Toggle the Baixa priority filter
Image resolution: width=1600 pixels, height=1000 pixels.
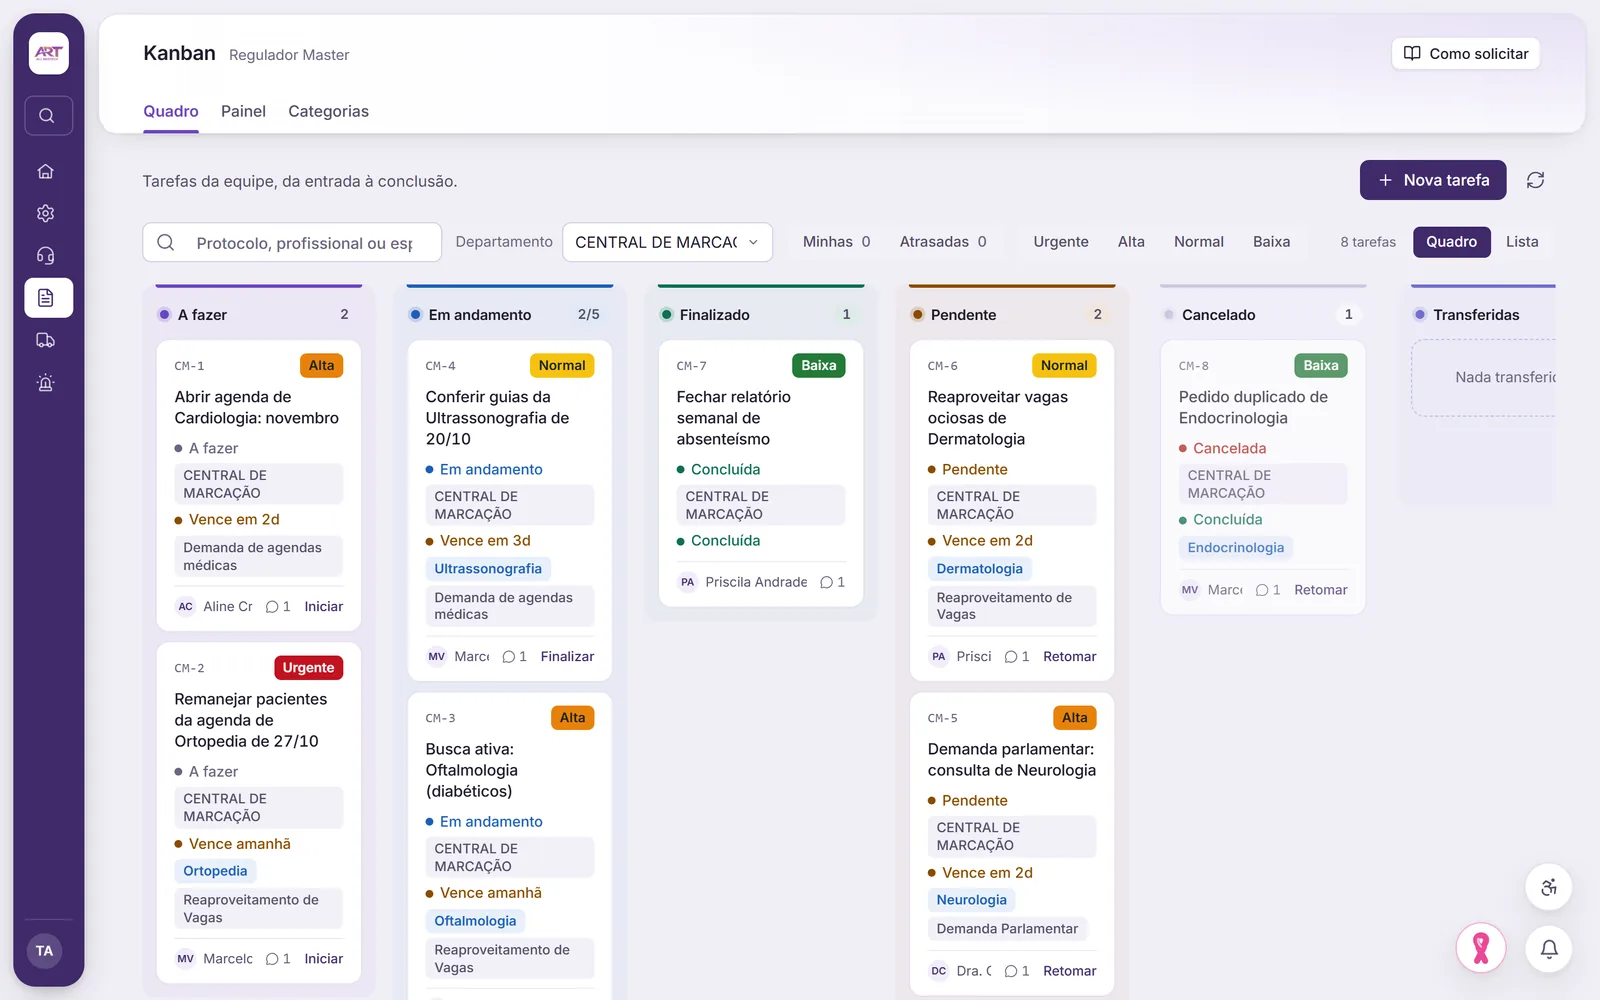pyautogui.click(x=1271, y=242)
